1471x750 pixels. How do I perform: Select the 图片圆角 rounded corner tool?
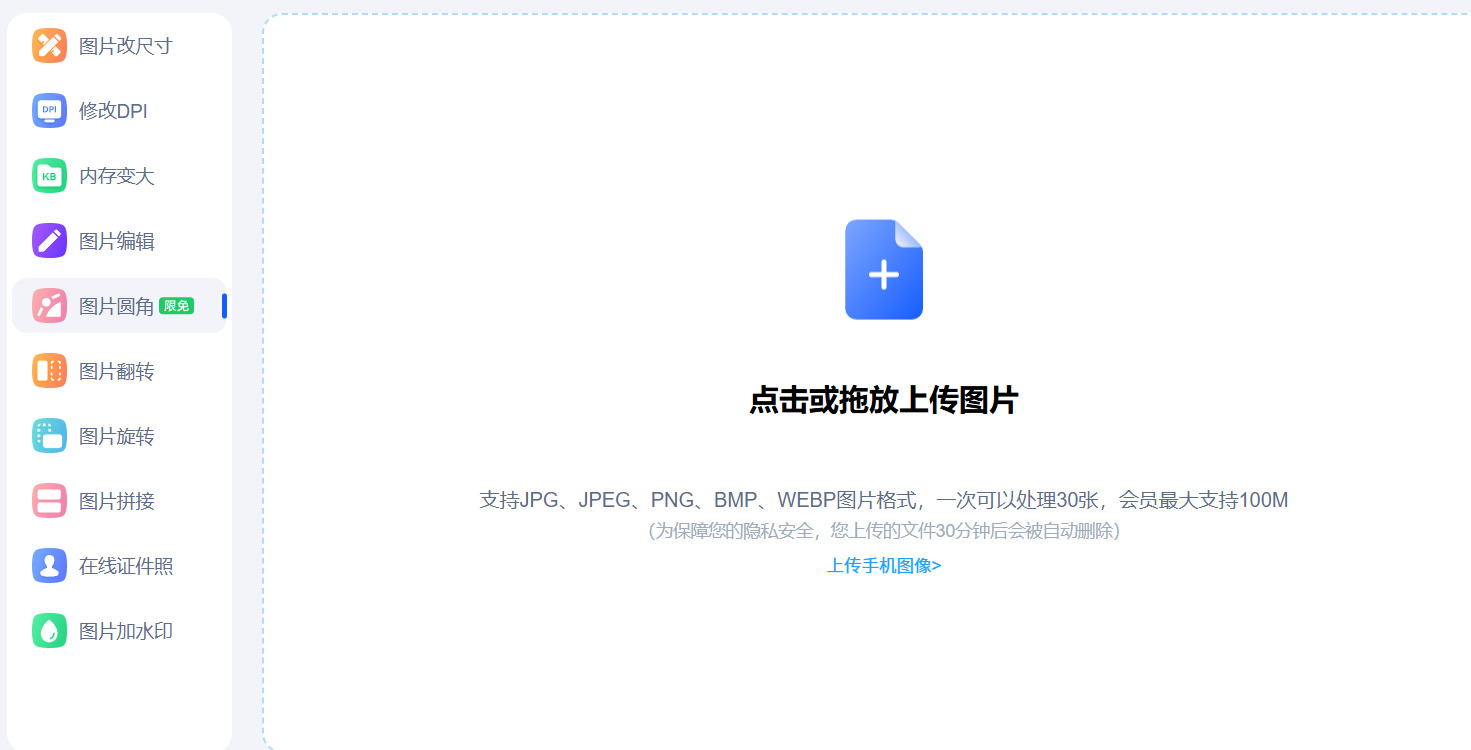point(49,305)
